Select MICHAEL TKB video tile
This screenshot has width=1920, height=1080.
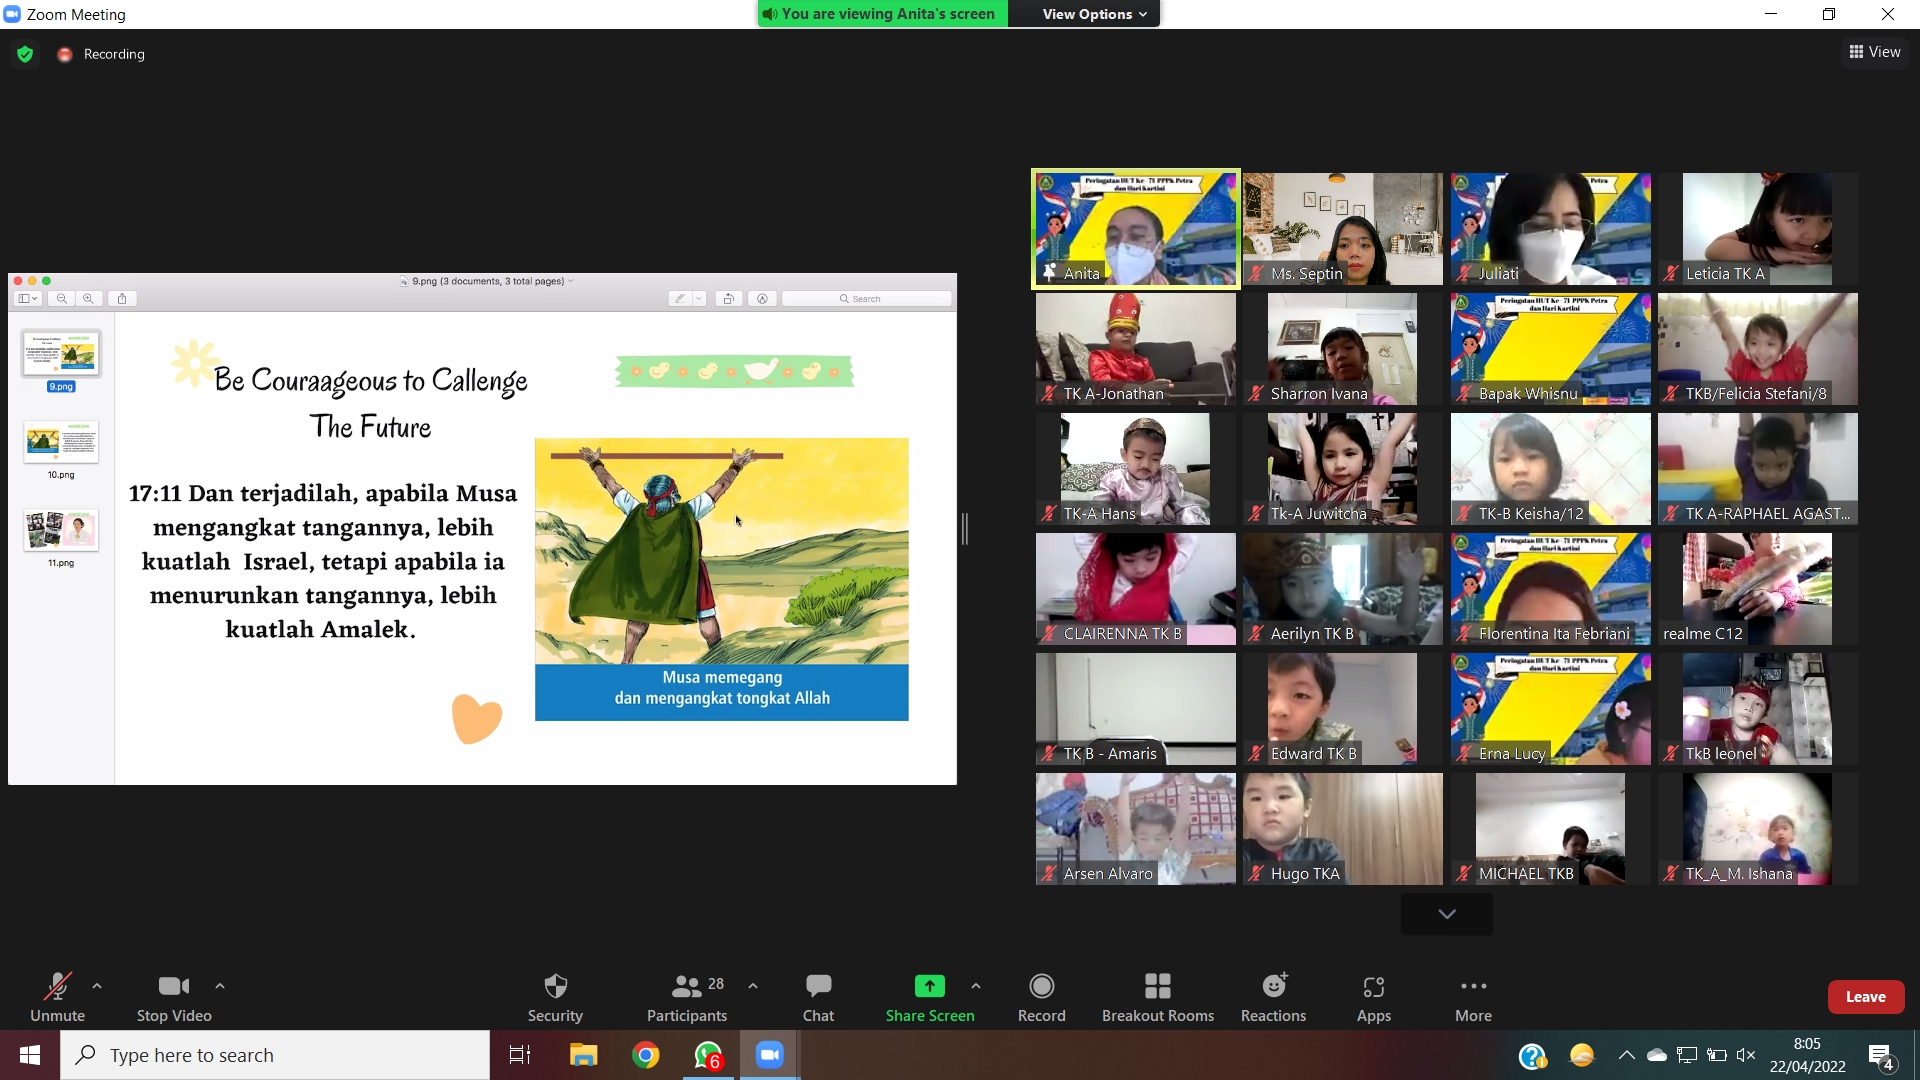(x=1551, y=829)
